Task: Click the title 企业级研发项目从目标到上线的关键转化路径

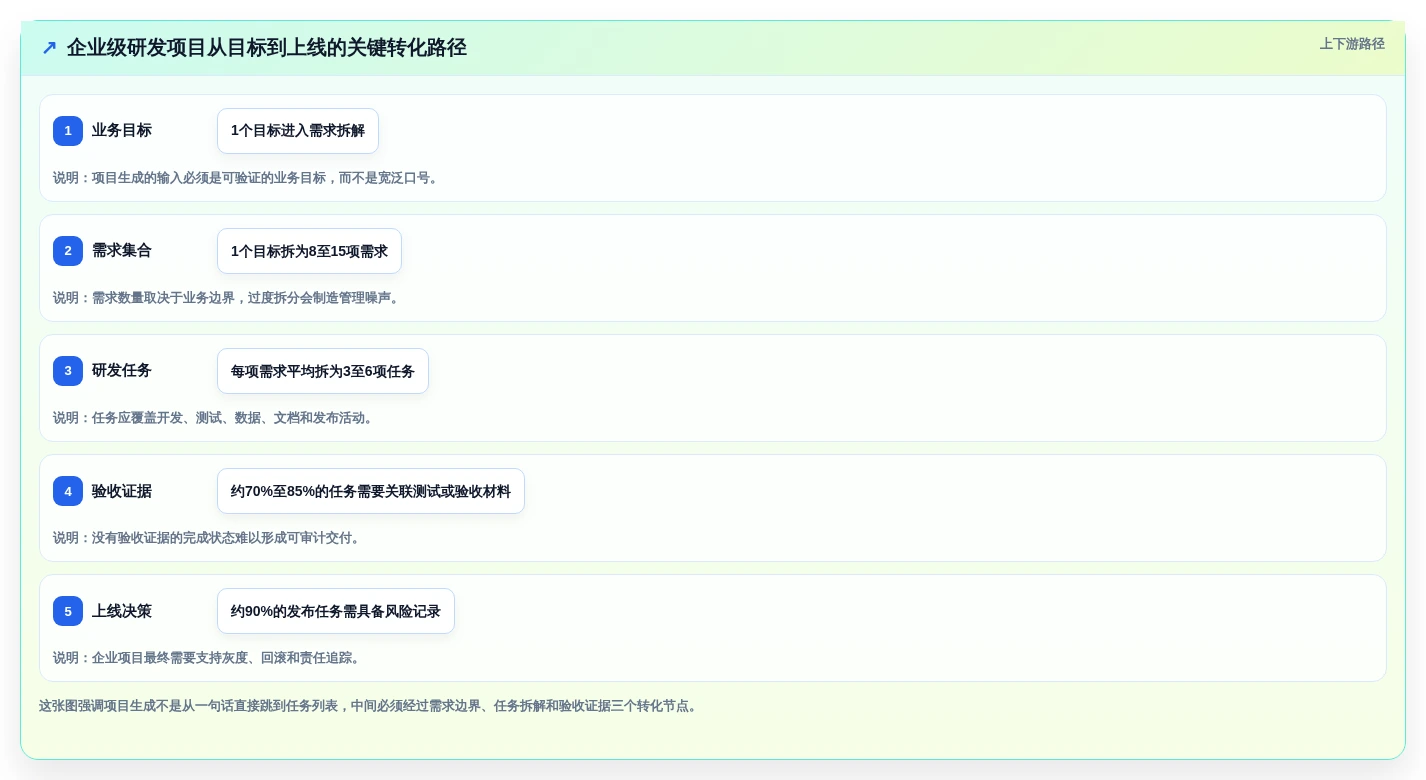Action: pyautogui.click(x=267, y=47)
